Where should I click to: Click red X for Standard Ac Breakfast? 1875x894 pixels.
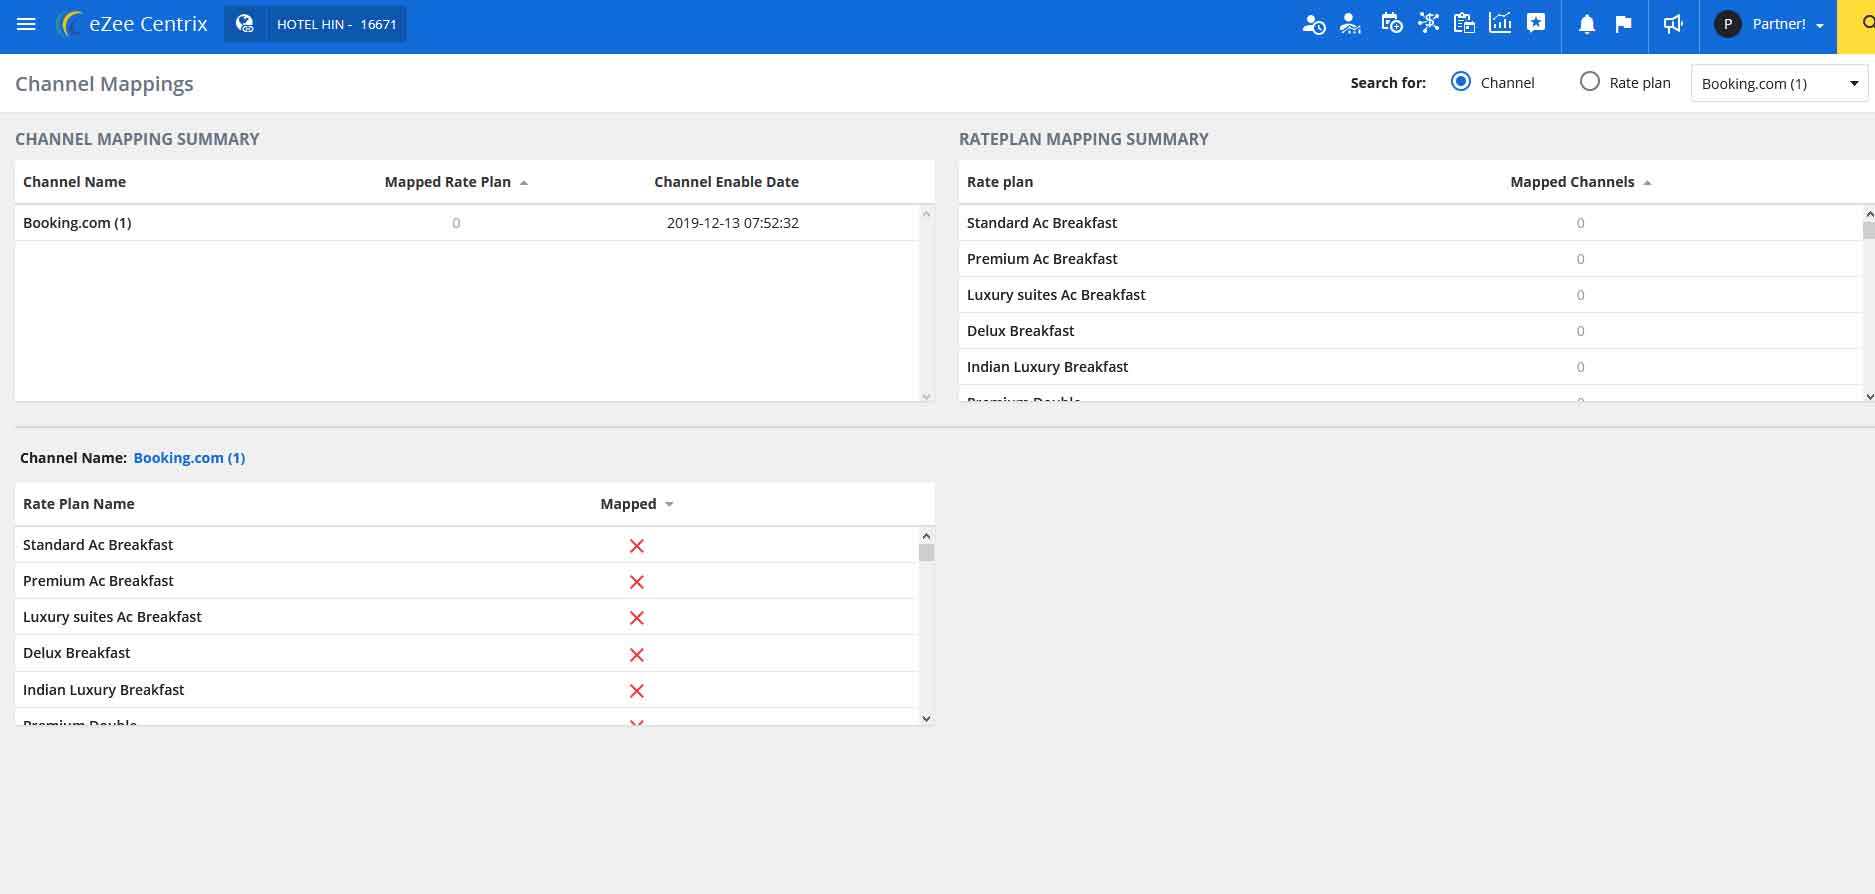point(636,546)
